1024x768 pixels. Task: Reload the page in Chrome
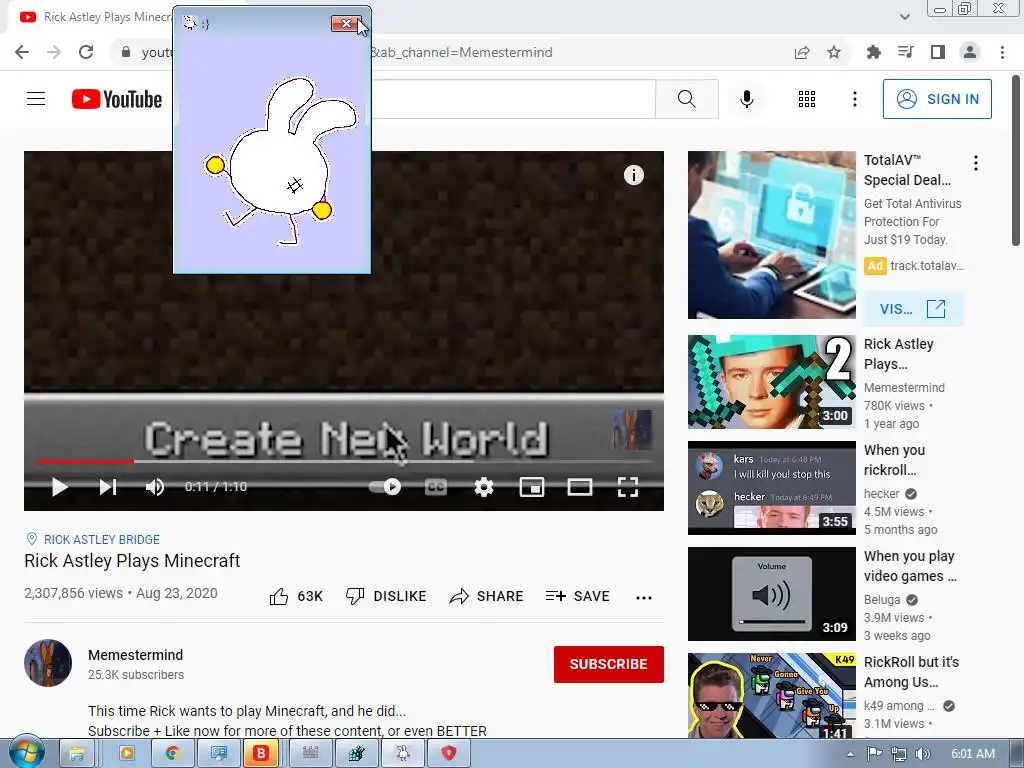pyautogui.click(x=86, y=52)
